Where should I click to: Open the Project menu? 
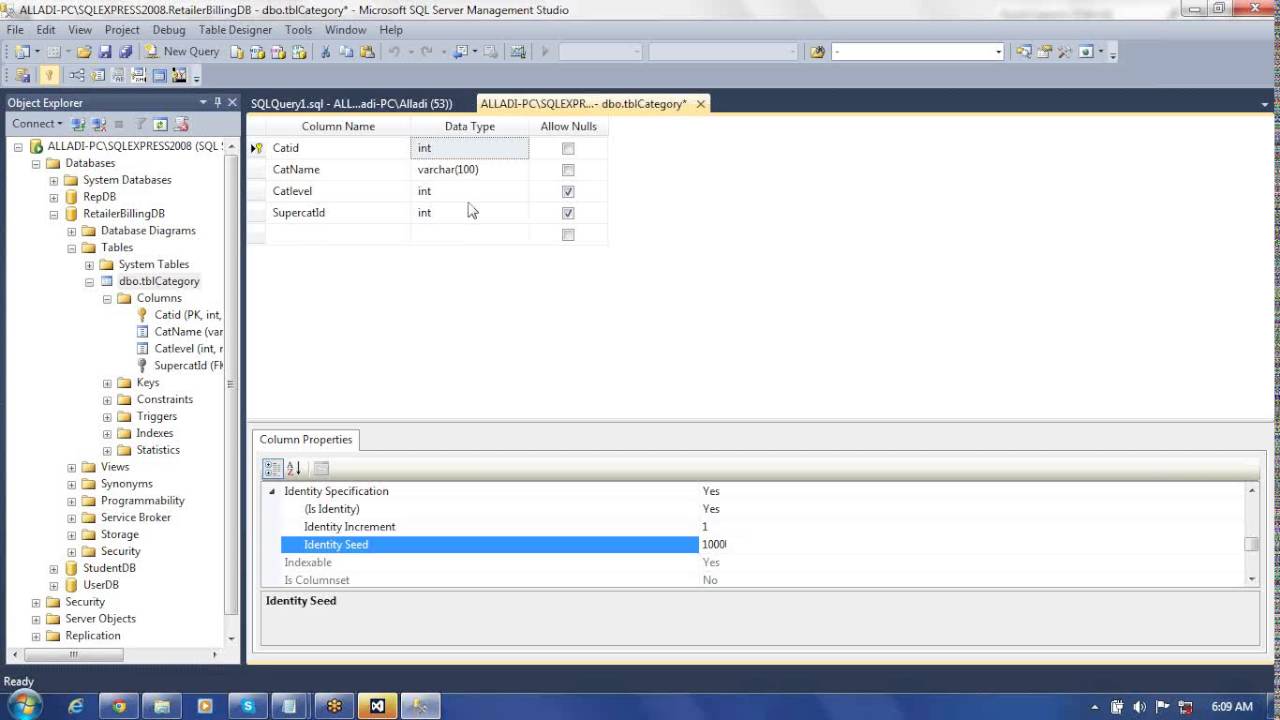tap(122, 29)
